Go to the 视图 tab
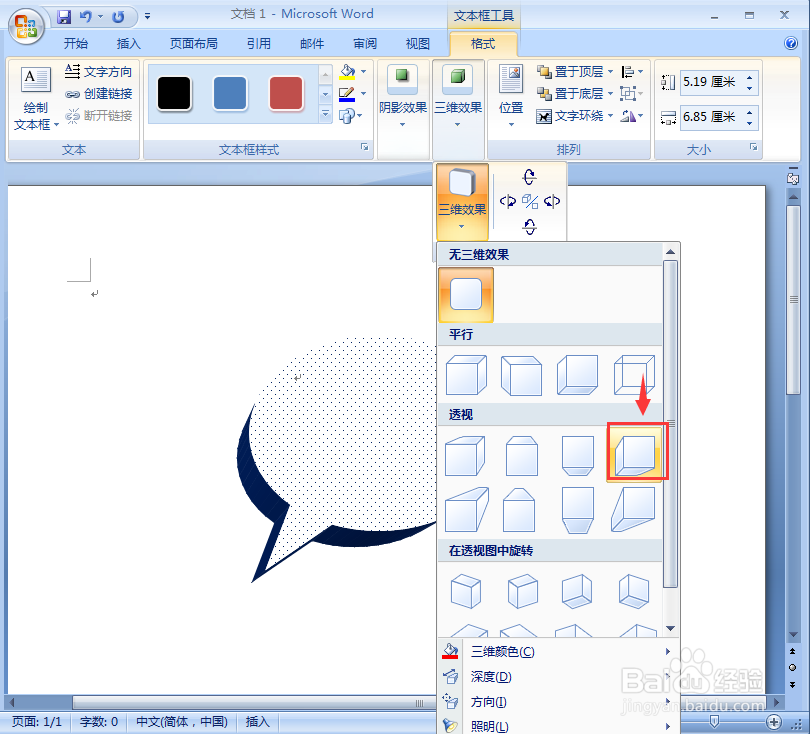The height and width of the screenshot is (734, 810). [x=417, y=44]
